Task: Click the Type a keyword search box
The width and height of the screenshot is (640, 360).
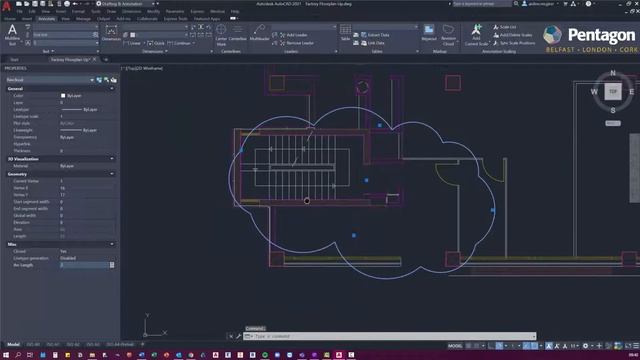Action: pyautogui.click(x=482, y=4)
